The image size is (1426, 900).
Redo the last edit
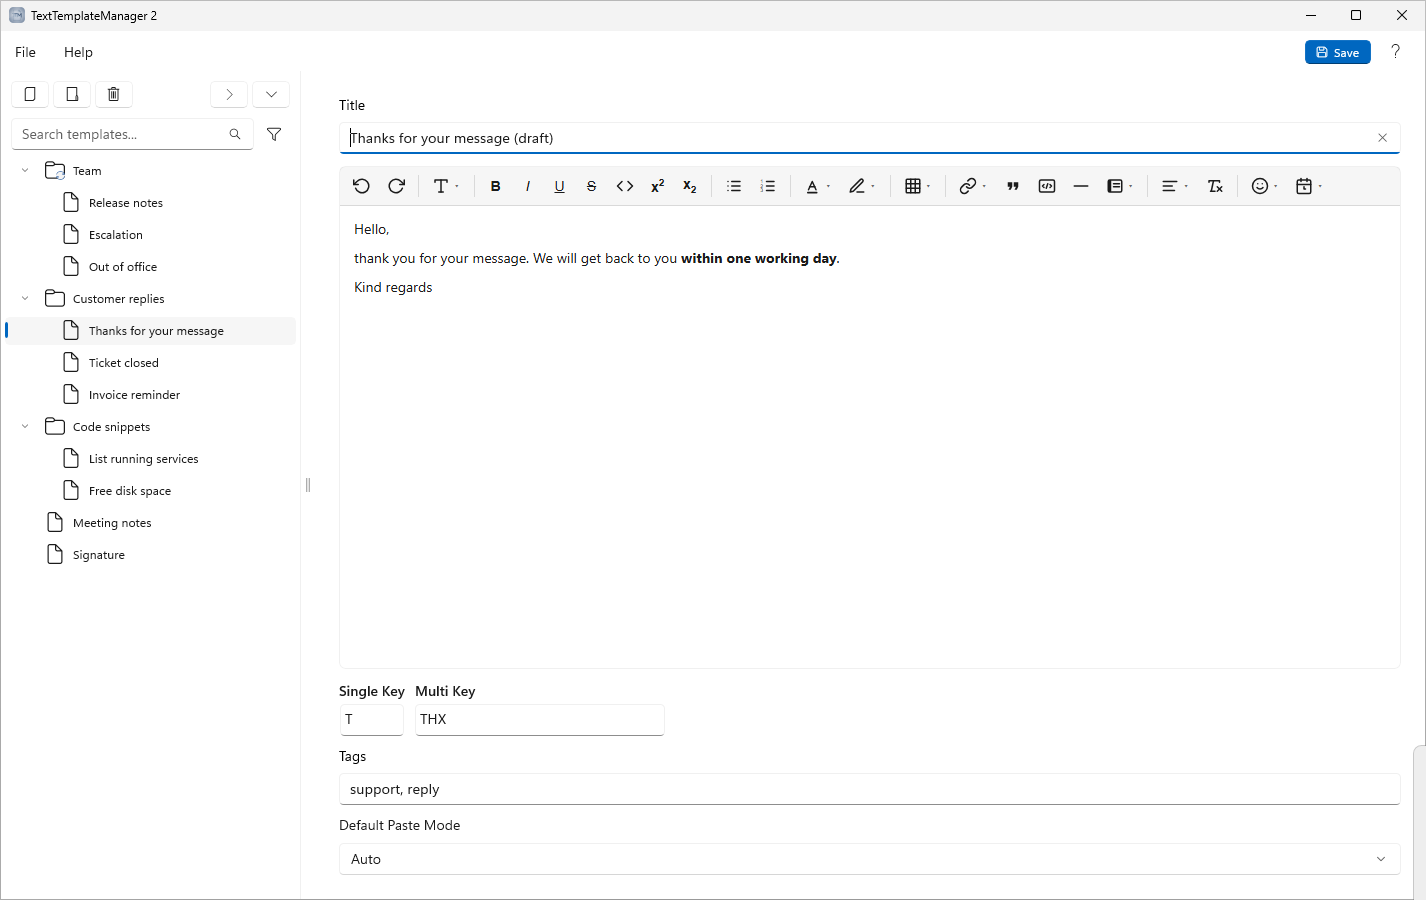coord(397,186)
